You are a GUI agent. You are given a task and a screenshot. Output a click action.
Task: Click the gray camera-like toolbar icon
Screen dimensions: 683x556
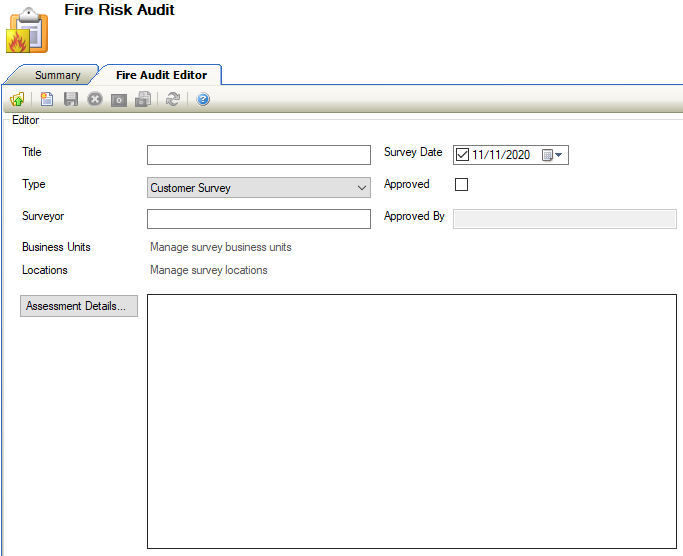119,100
